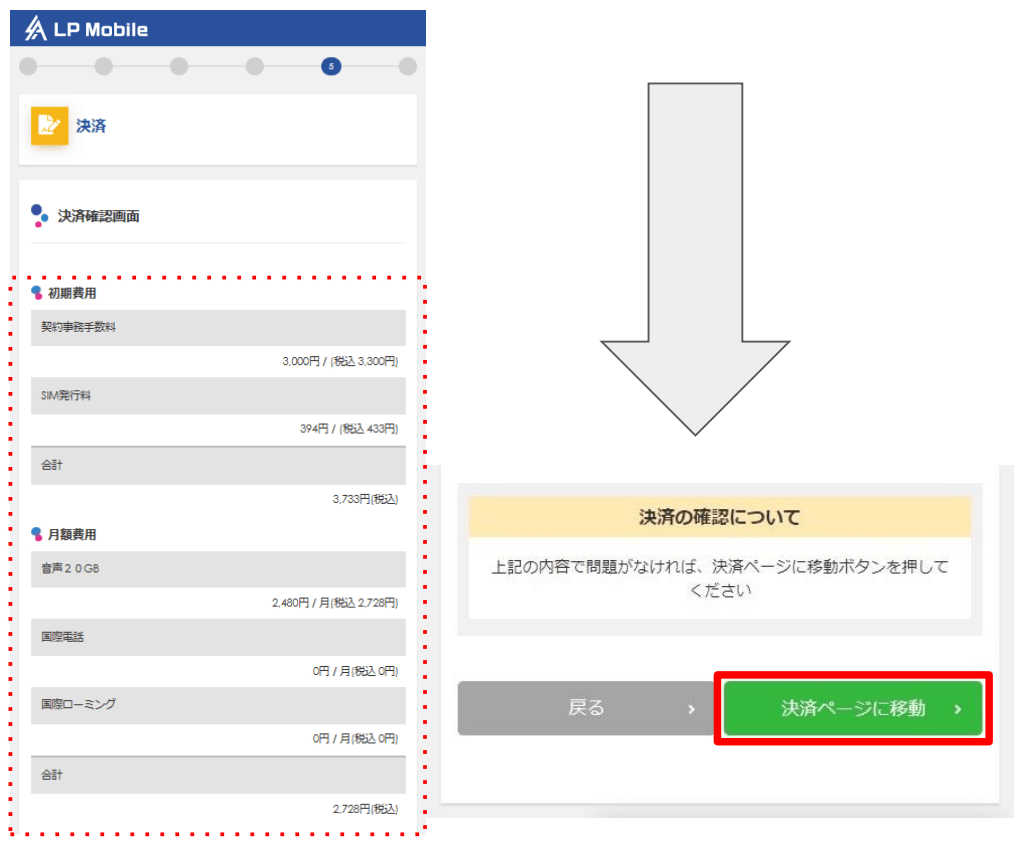Click the chevron arrow on the 戻る button

point(691,709)
